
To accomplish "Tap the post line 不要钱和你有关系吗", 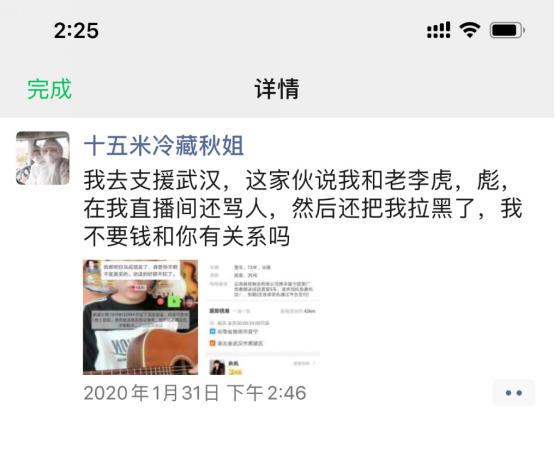I will pyautogui.click(x=187, y=236).
